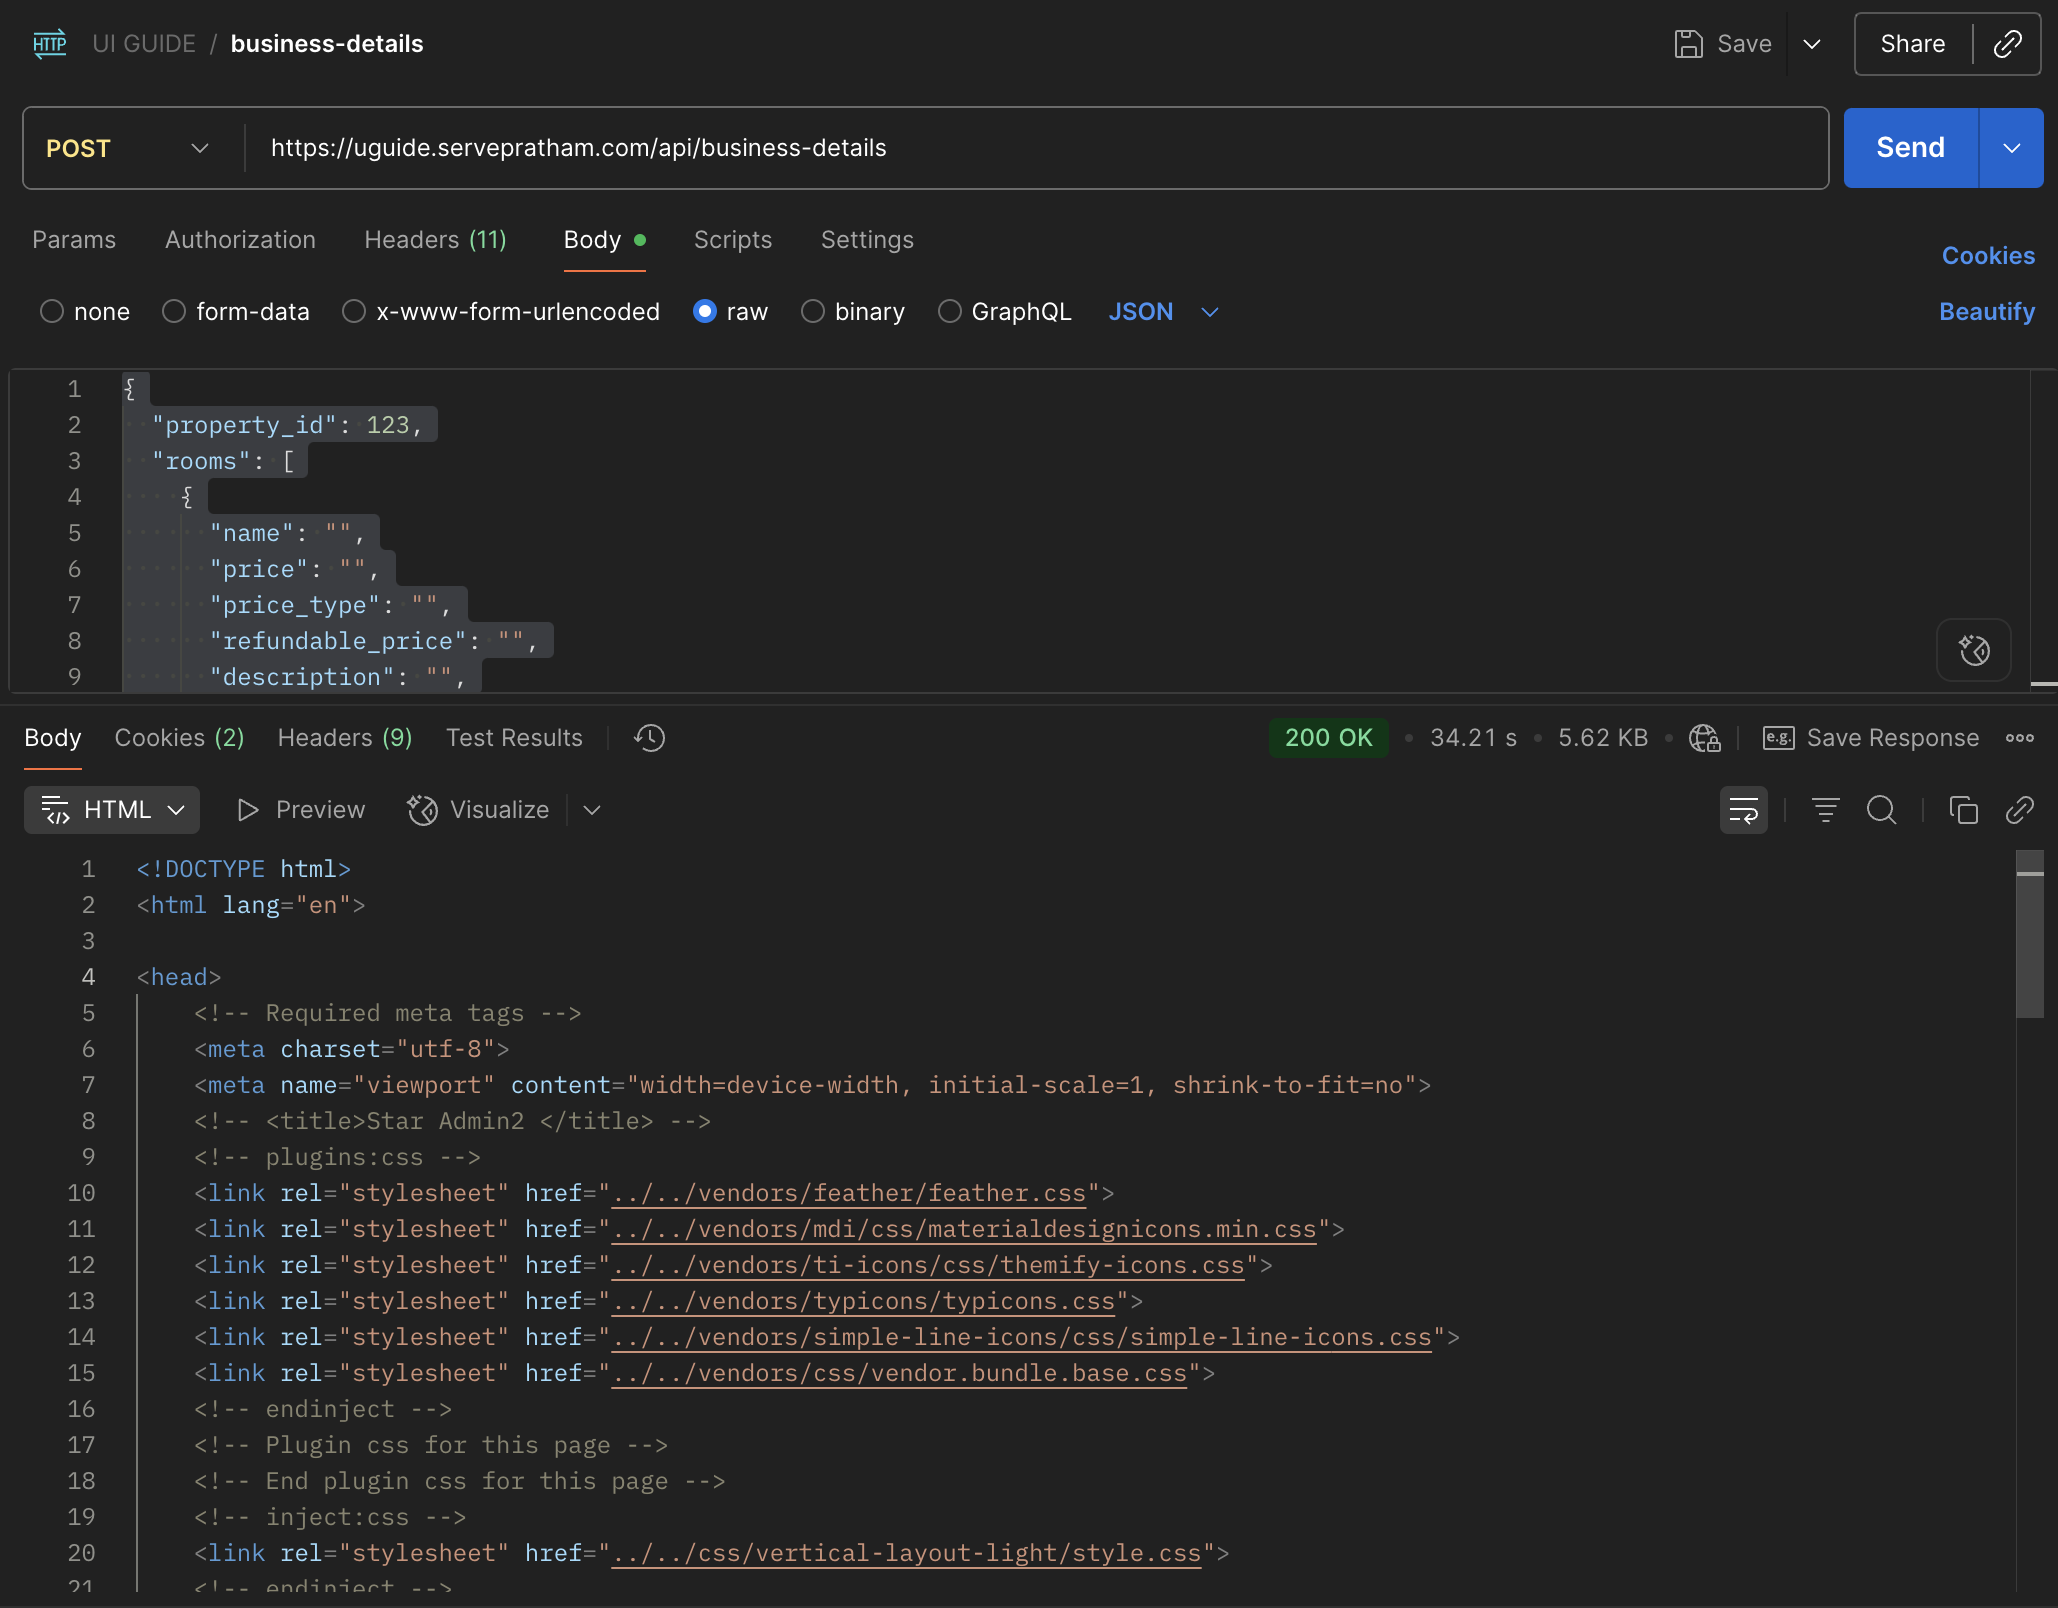Click the Beautify link
The image size is (2058, 1608).
pos(1986,312)
